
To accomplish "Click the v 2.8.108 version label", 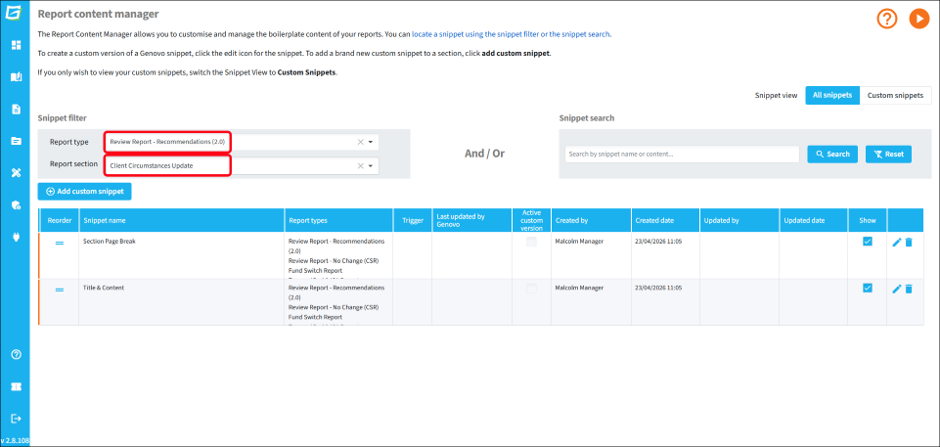I will click(x=15, y=440).
